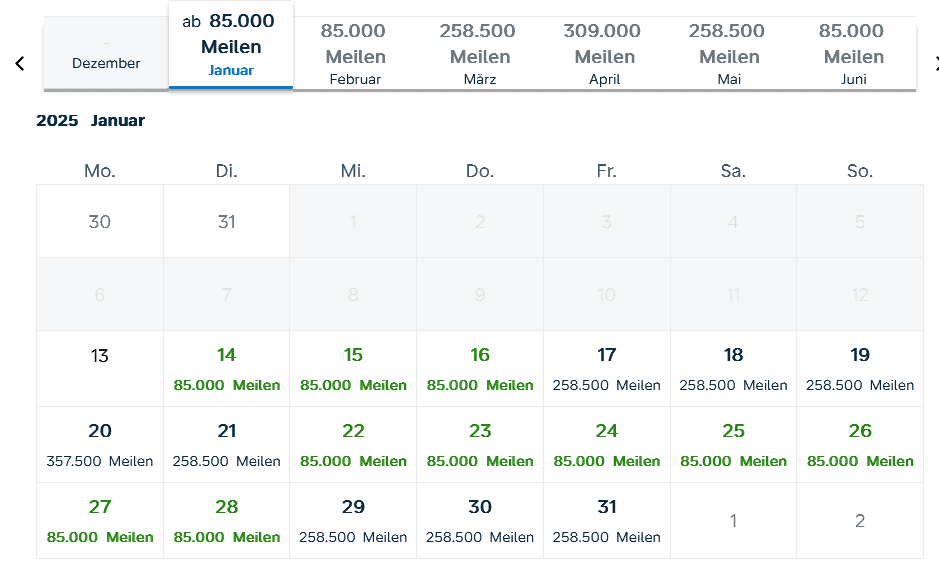Open the März 258.500 Meilen tab
This screenshot has width=939, height=569.
click(480, 55)
